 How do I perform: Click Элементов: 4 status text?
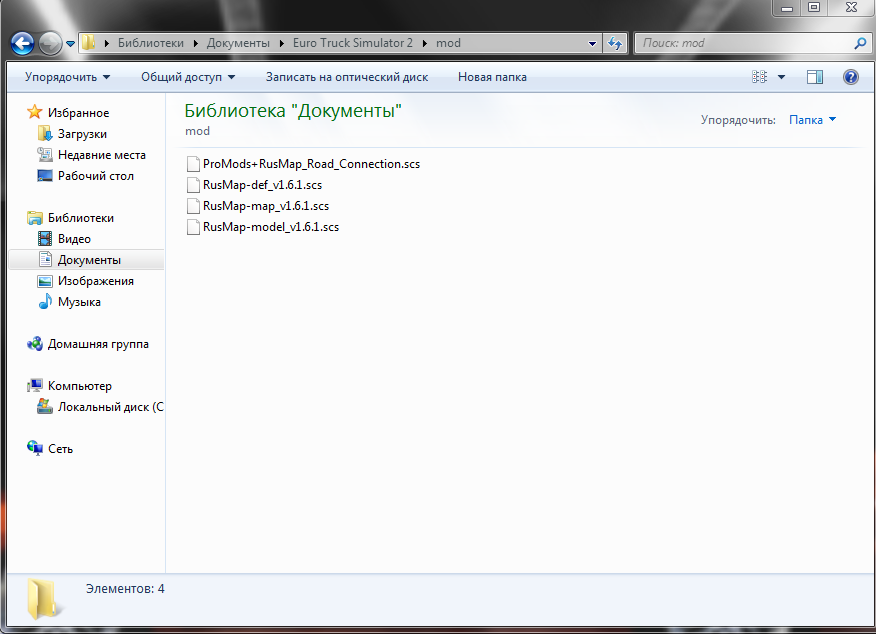pyautogui.click(x=125, y=589)
